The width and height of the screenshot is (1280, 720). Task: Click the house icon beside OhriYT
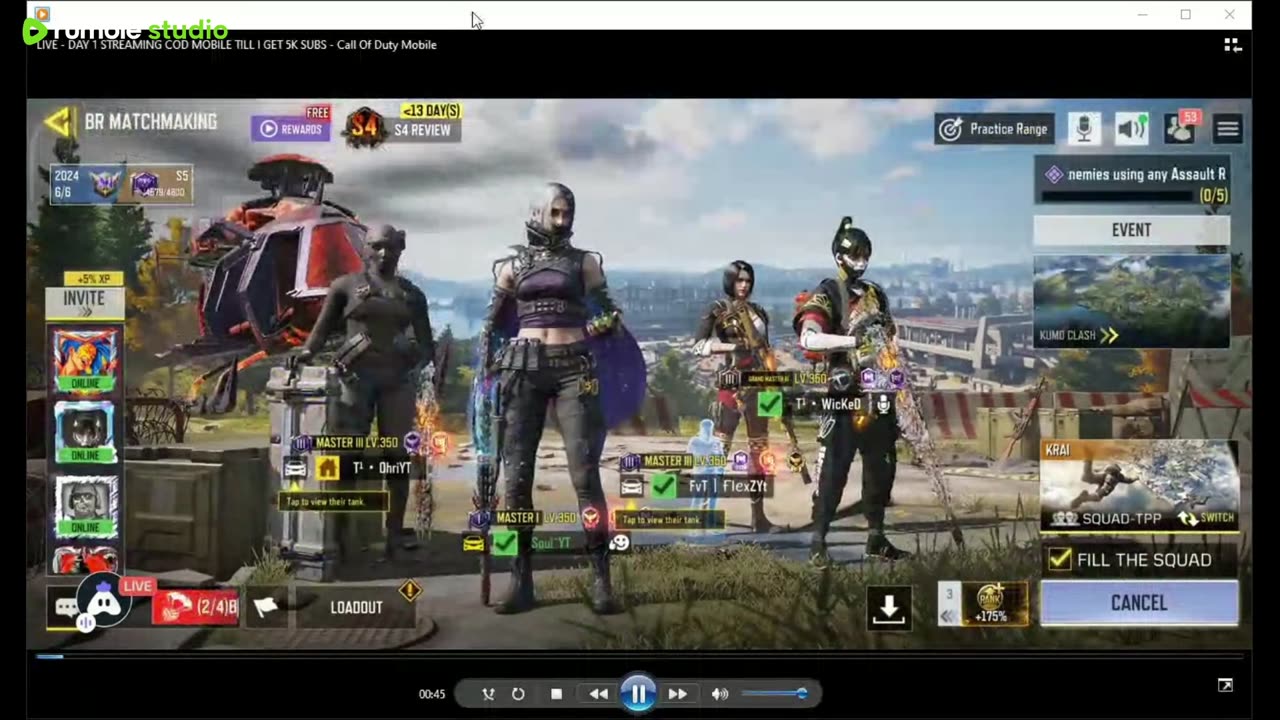pyautogui.click(x=327, y=468)
